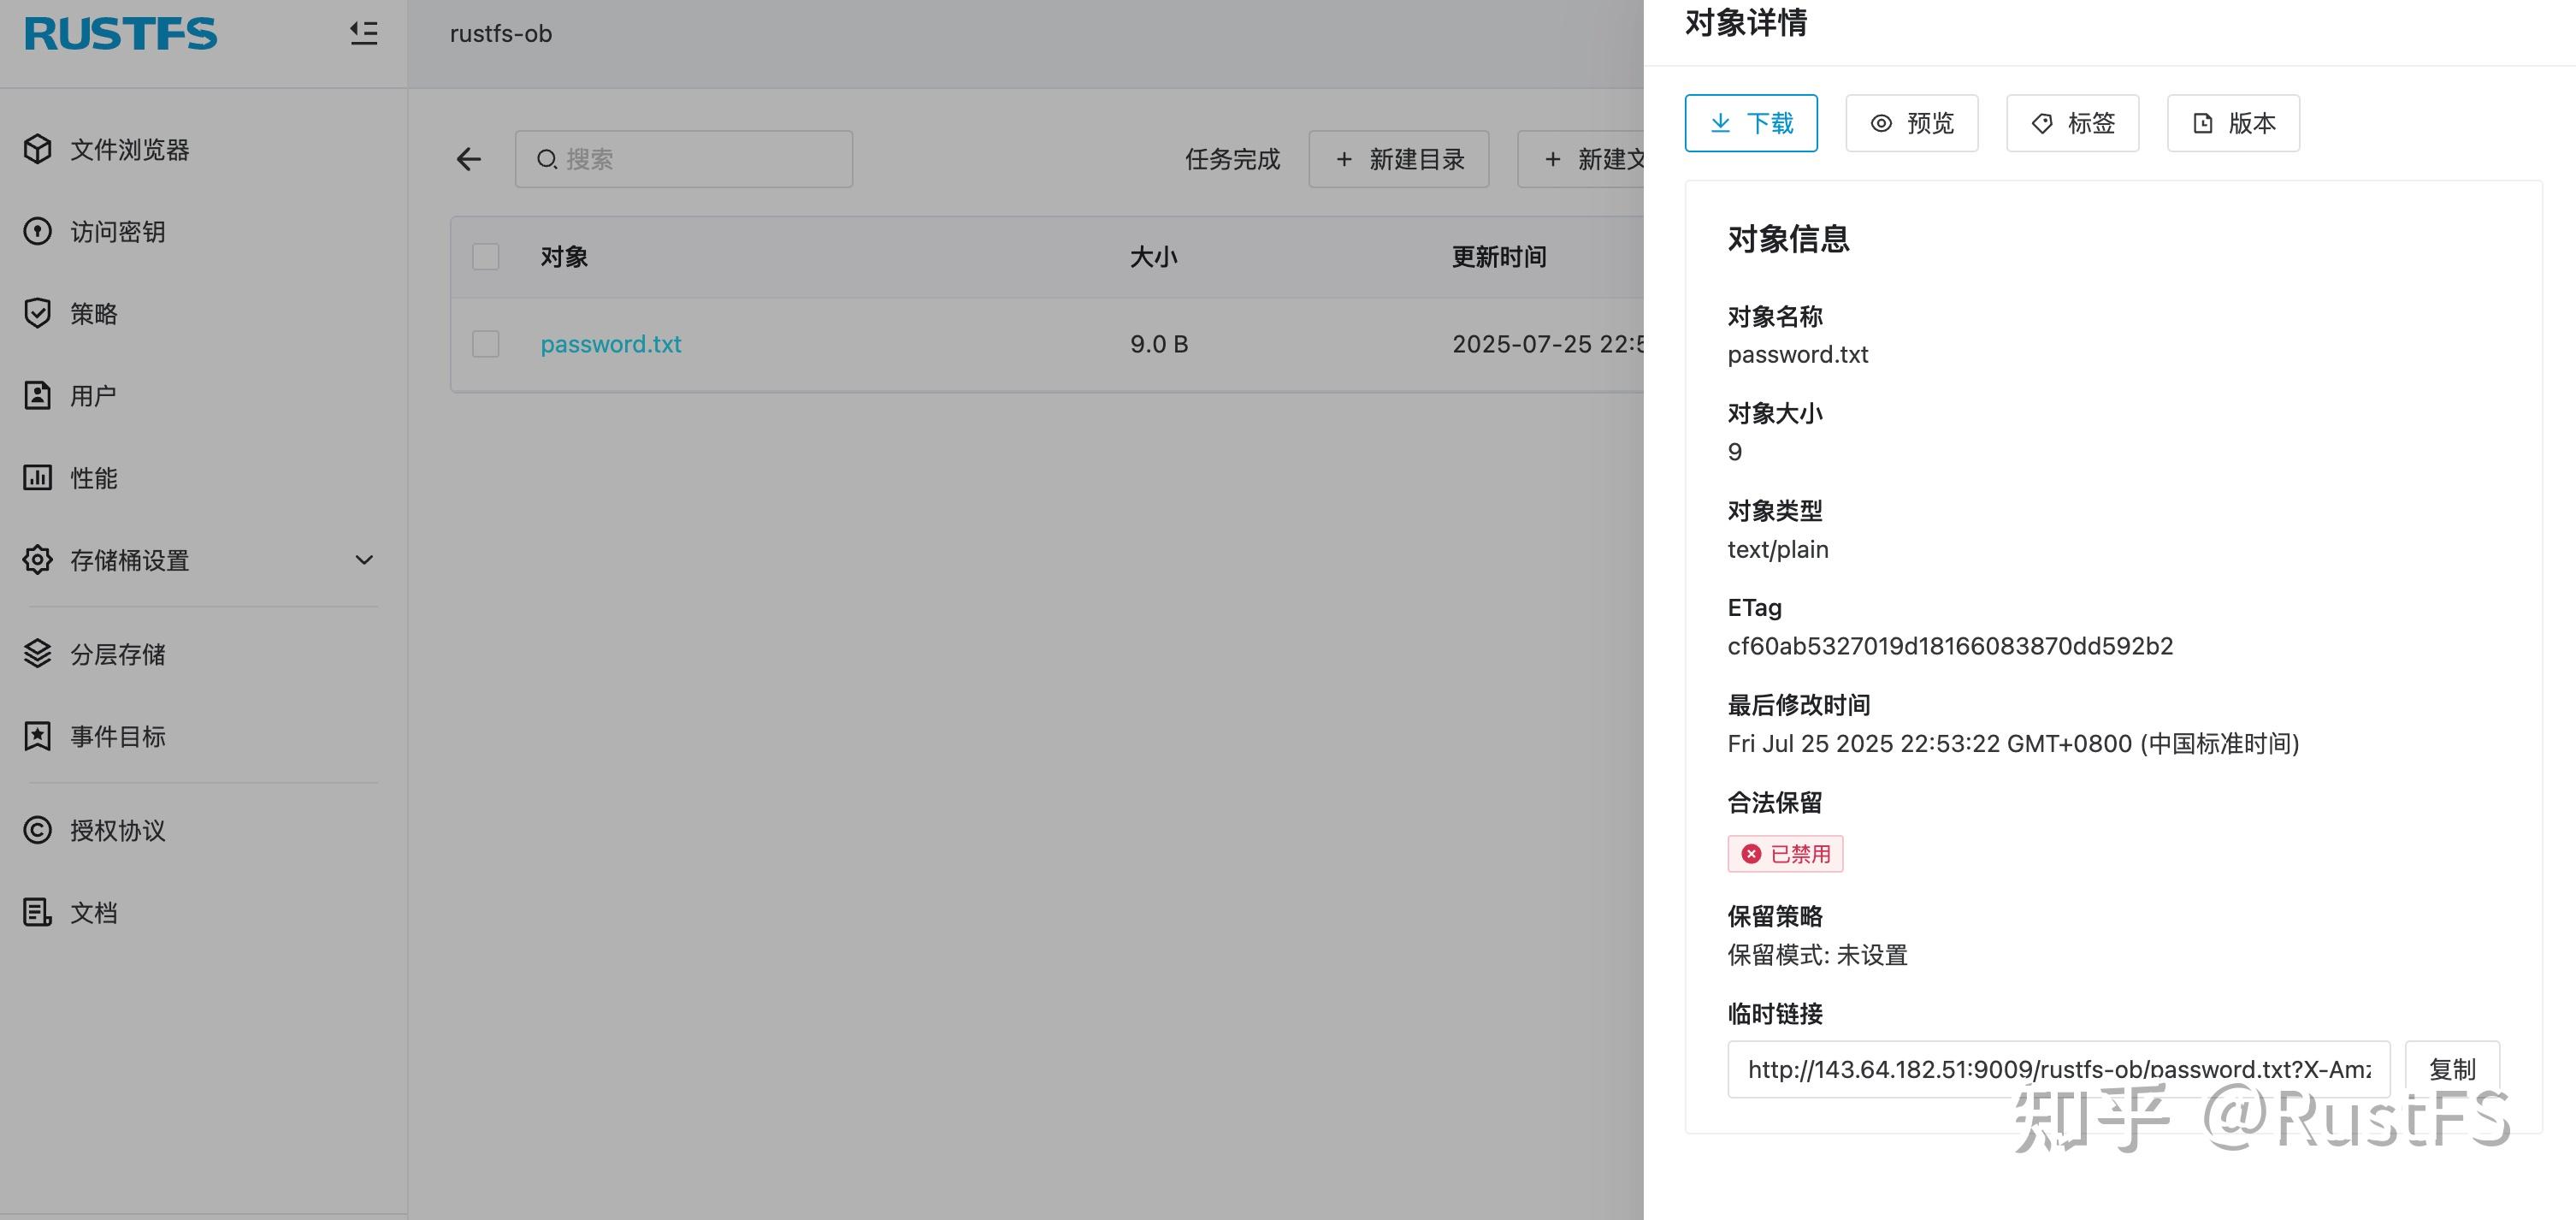The image size is (2576, 1220).
Task: Open 分层存储 tiered storage settings
Action: pos(119,654)
